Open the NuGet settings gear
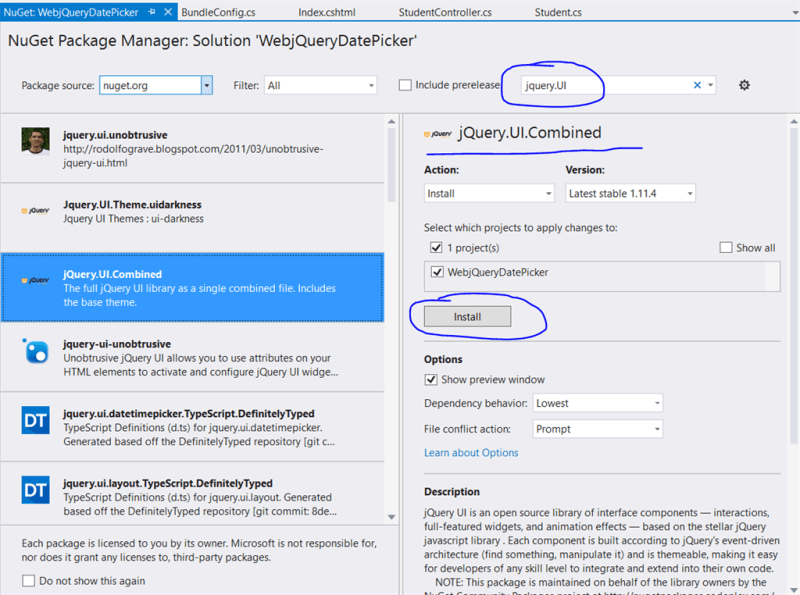Viewport: 800px width, 595px height. click(x=744, y=85)
